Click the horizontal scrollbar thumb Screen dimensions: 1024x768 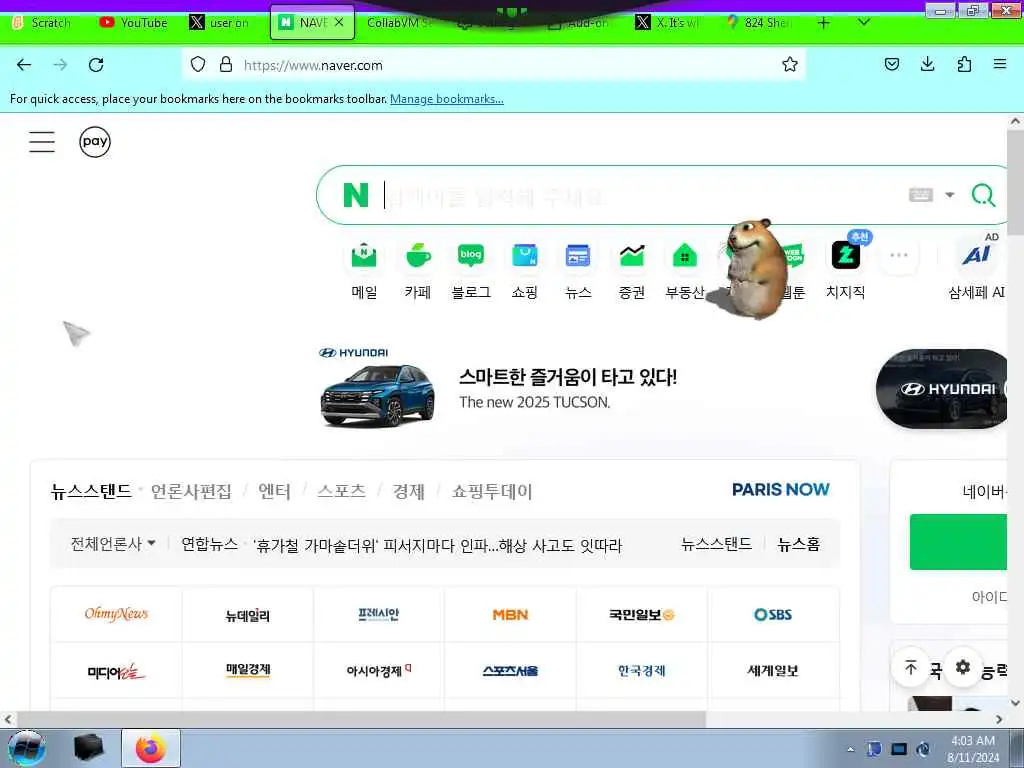(361, 719)
